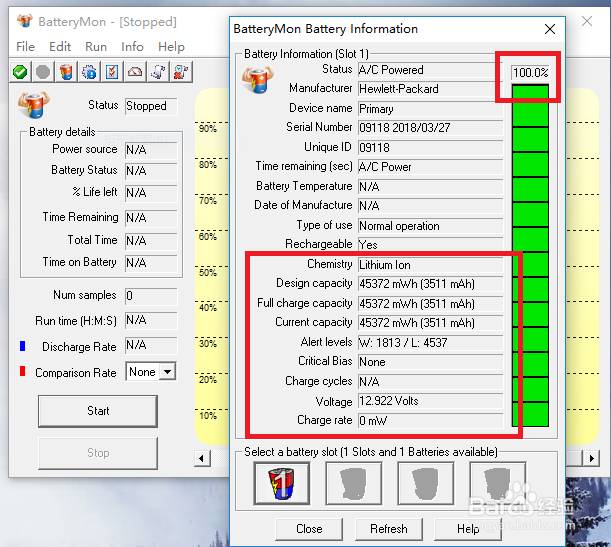Viewport: 611px width, 547px height.
Task: Click the Type of use value Normal operation
Action: [x=431, y=226]
